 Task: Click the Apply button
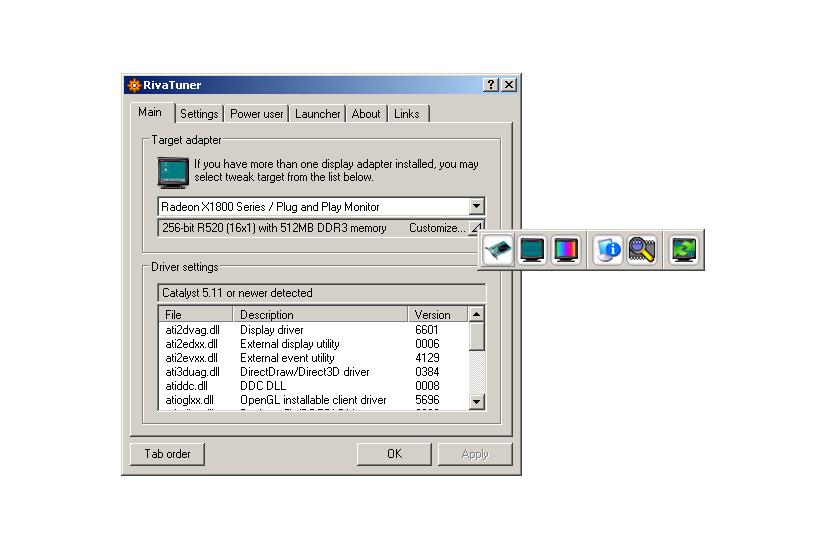pyautogui.click(x=475, y=454)
